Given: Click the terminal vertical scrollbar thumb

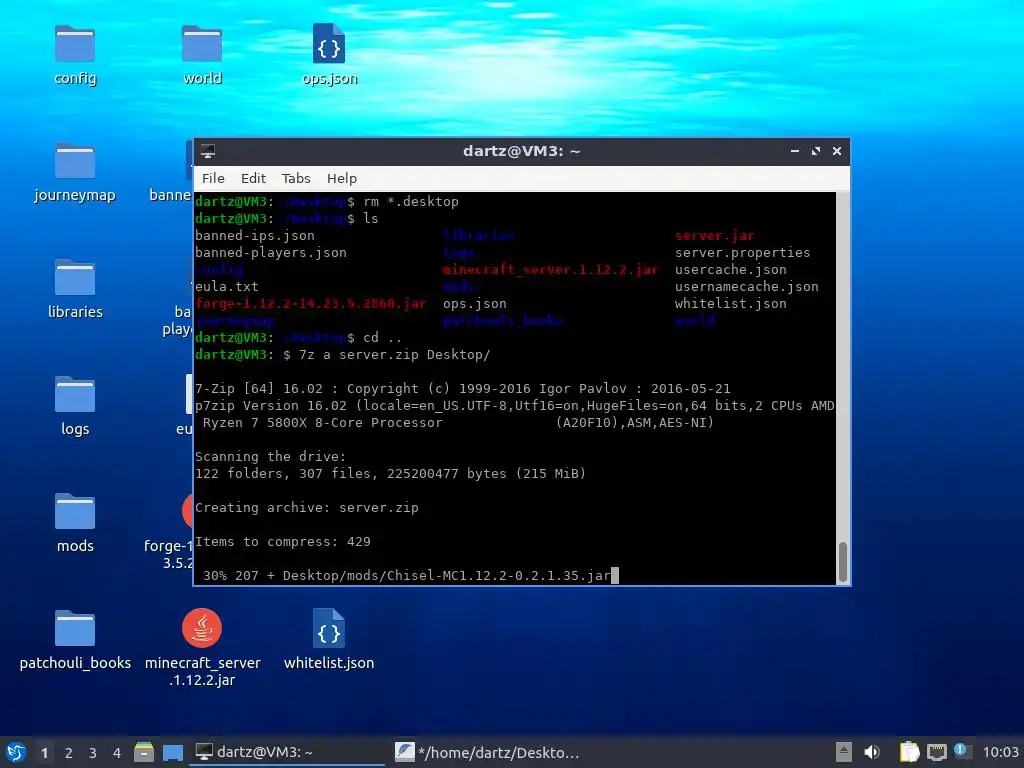Looking at the screenshot, I should [x=843, y=562].
